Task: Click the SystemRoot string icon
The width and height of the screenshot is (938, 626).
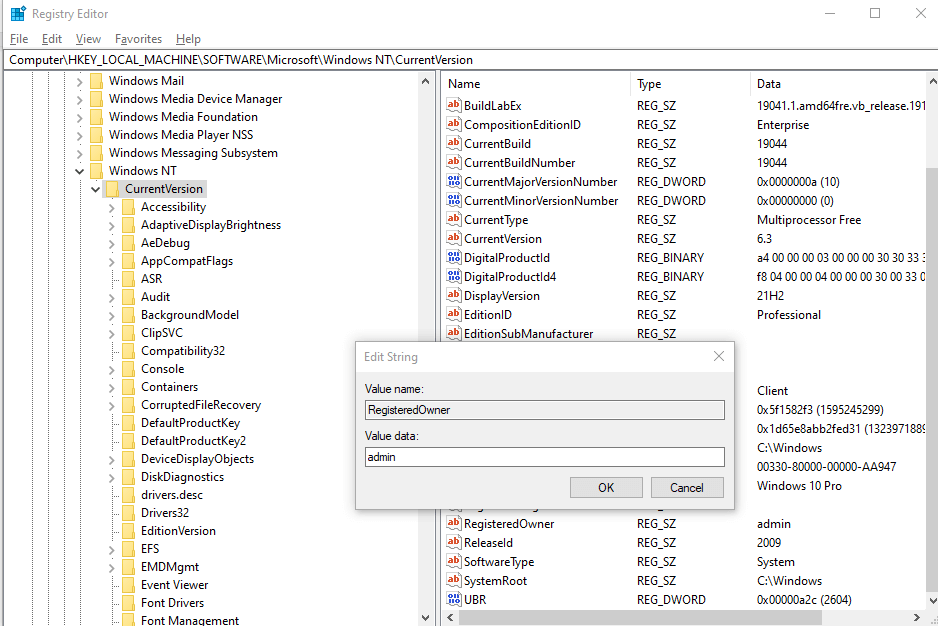Action: (x=454, y=581)
